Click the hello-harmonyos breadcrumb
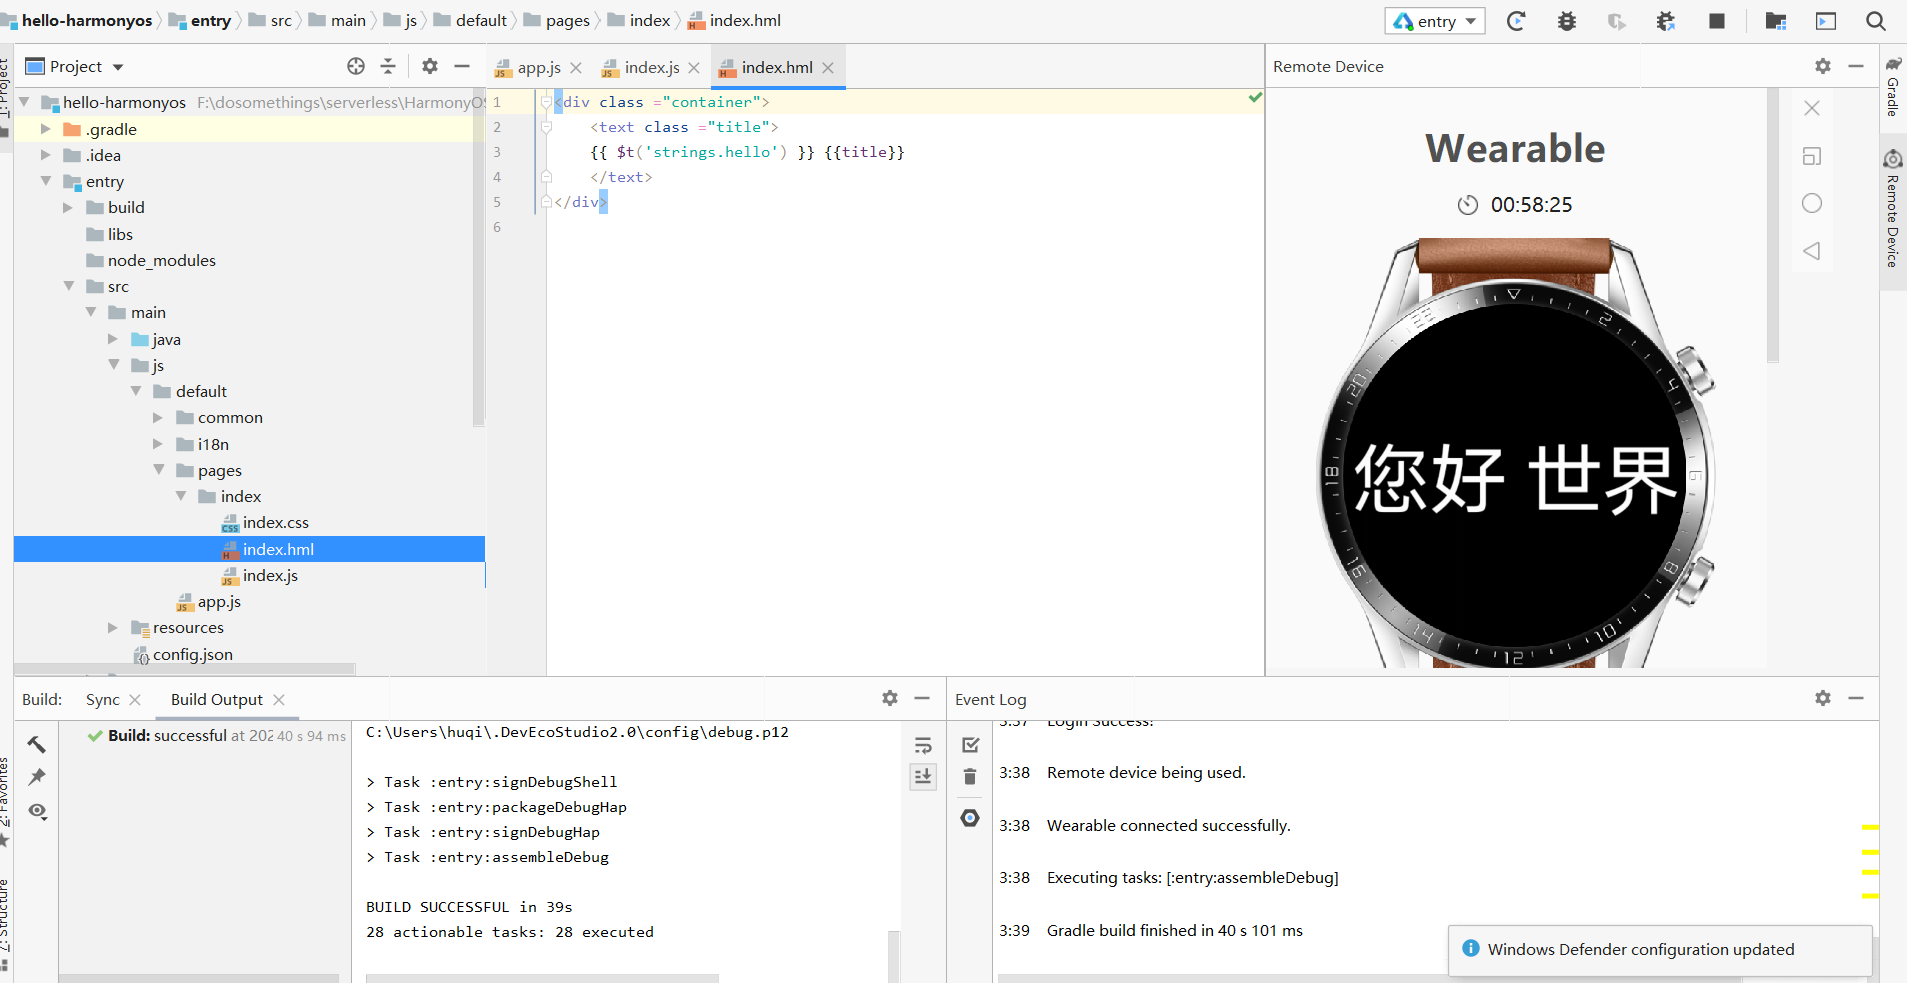The image size is (1907, 983). [x=77, y=20]
